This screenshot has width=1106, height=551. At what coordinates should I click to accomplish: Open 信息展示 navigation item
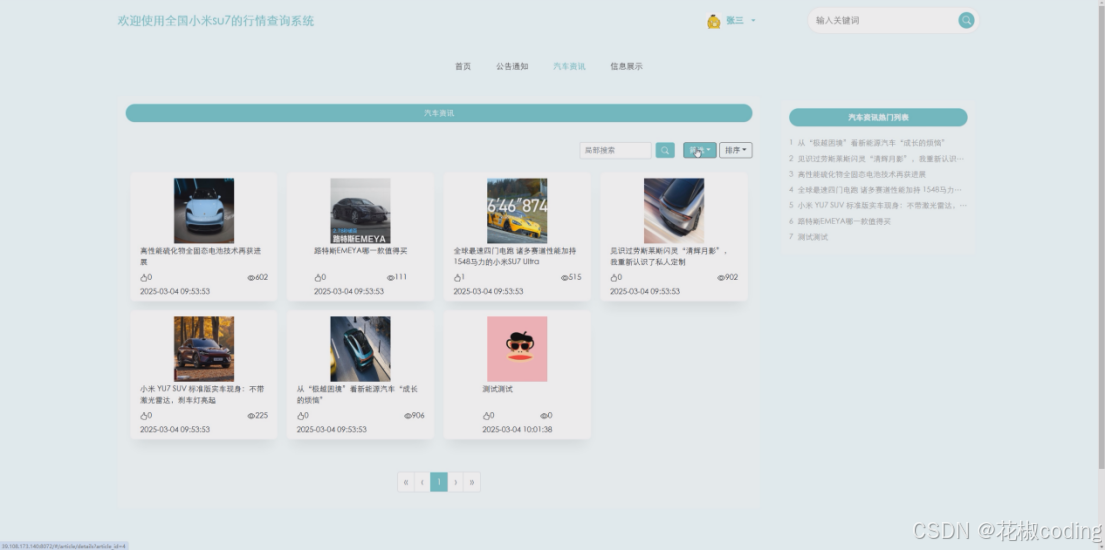626,66
